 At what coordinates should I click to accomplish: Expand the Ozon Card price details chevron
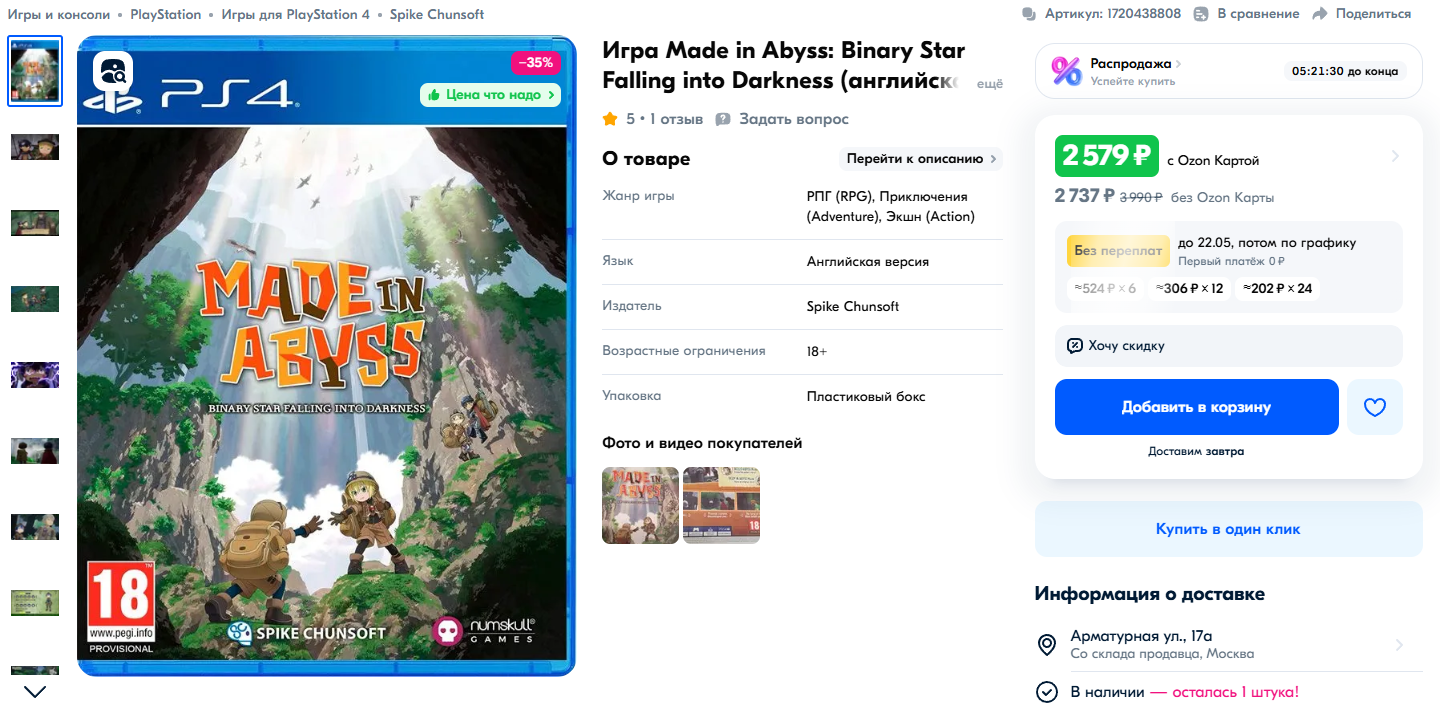(x=1395, y=156)
